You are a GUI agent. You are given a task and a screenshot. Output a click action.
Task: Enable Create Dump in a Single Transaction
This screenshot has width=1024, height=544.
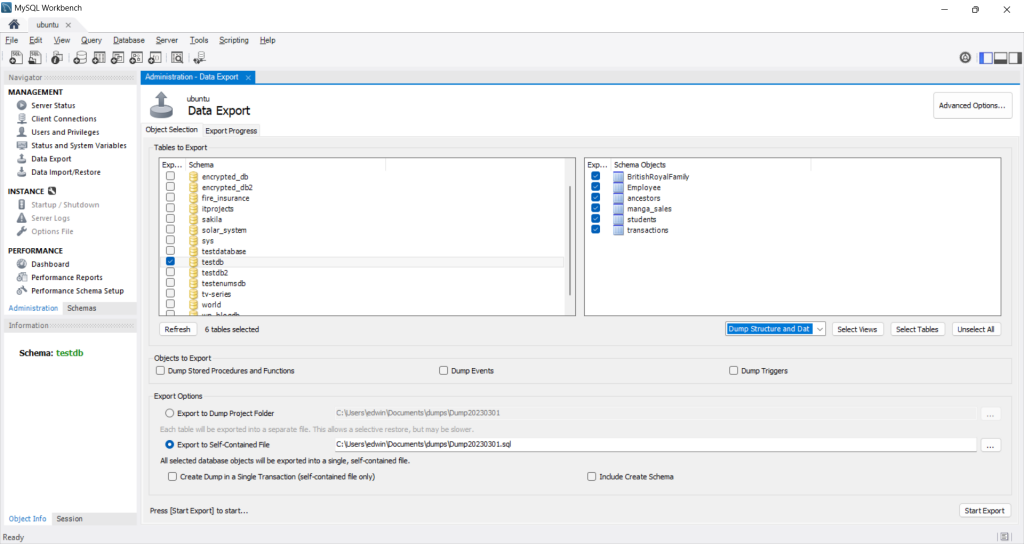click(172, 477)
